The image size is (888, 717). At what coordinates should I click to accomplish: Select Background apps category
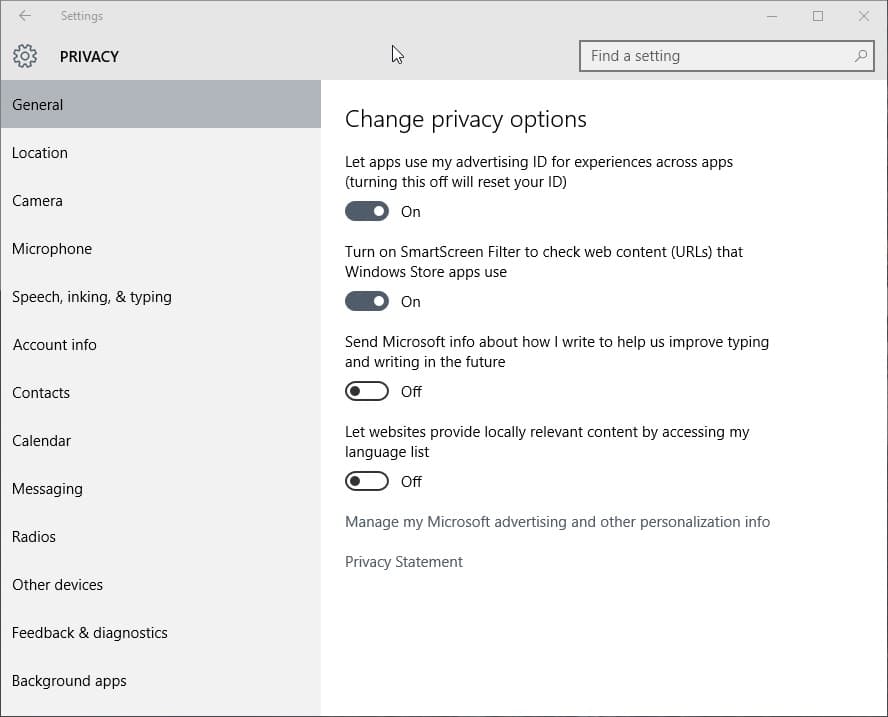[x=70, y=681]
